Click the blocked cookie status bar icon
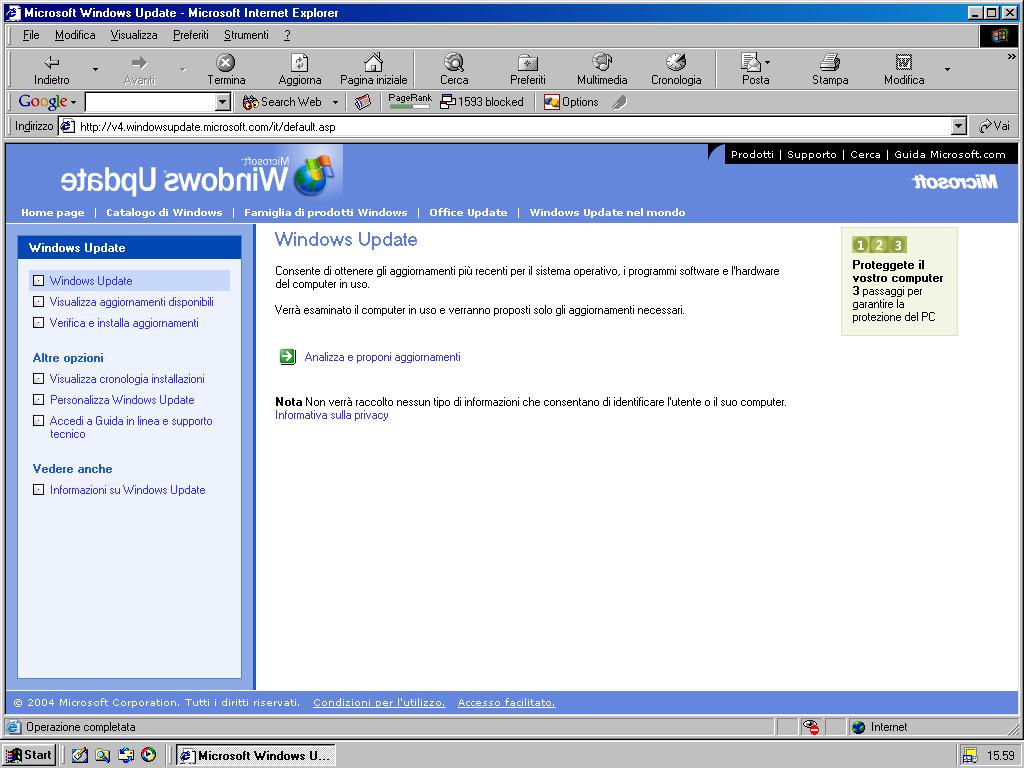This screenshot has width=1024, height=768. pos(810,727)
